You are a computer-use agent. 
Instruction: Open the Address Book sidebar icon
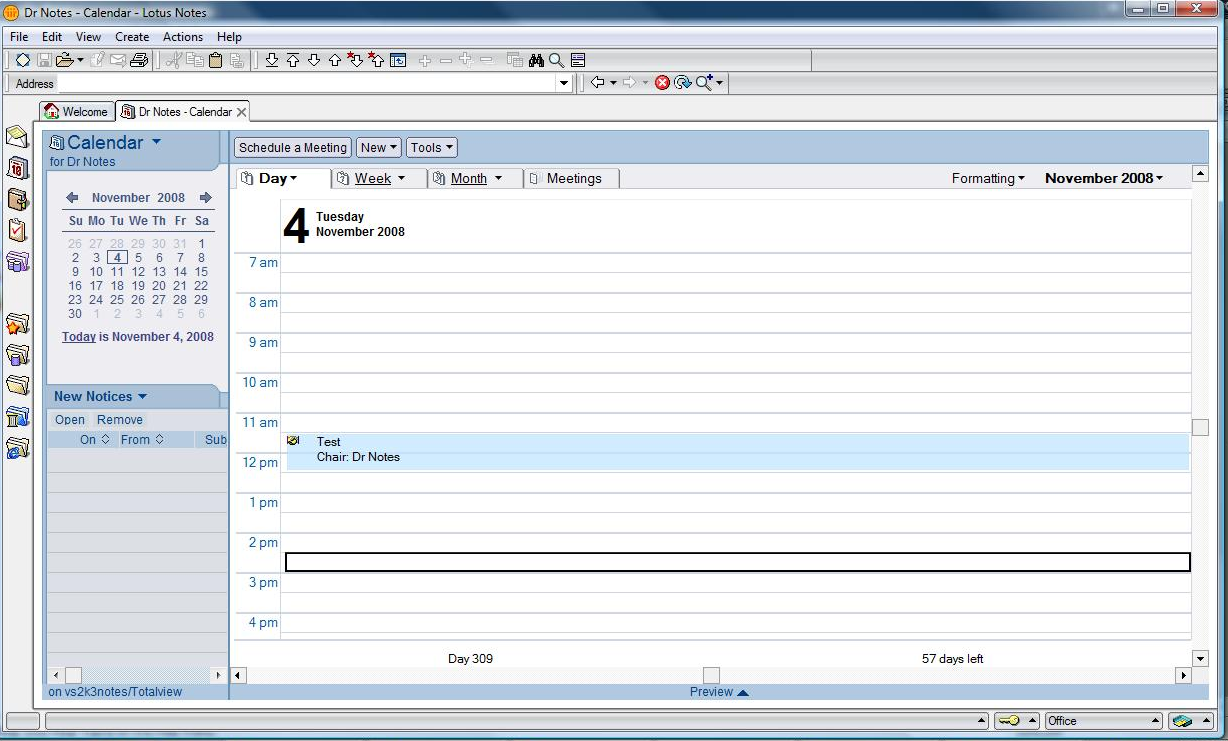(x=17, y=199)
